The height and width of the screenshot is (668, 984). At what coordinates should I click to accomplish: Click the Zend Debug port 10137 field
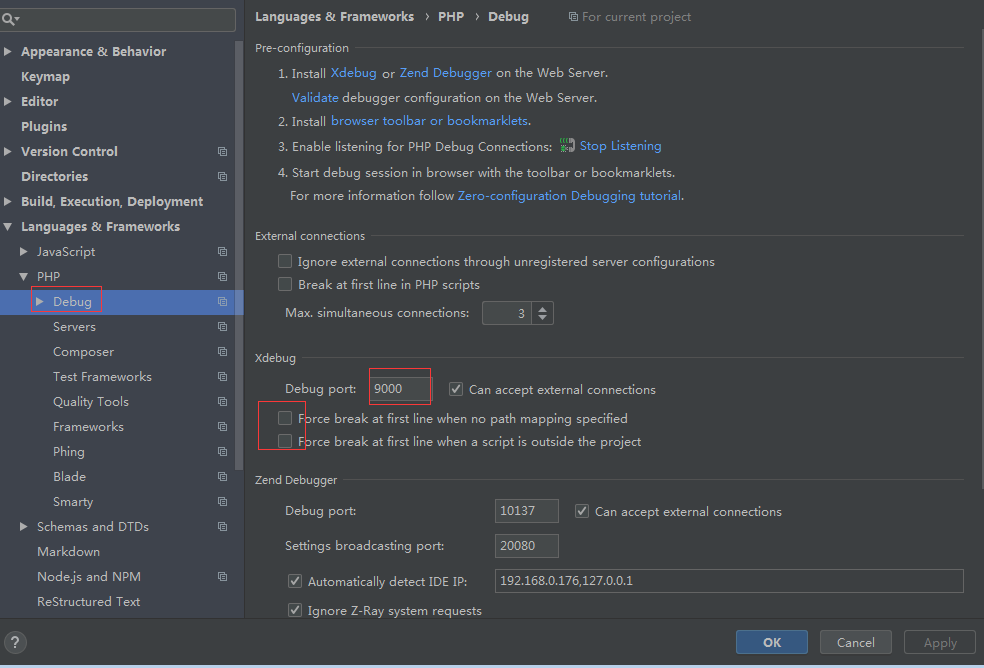coord(527,510)
